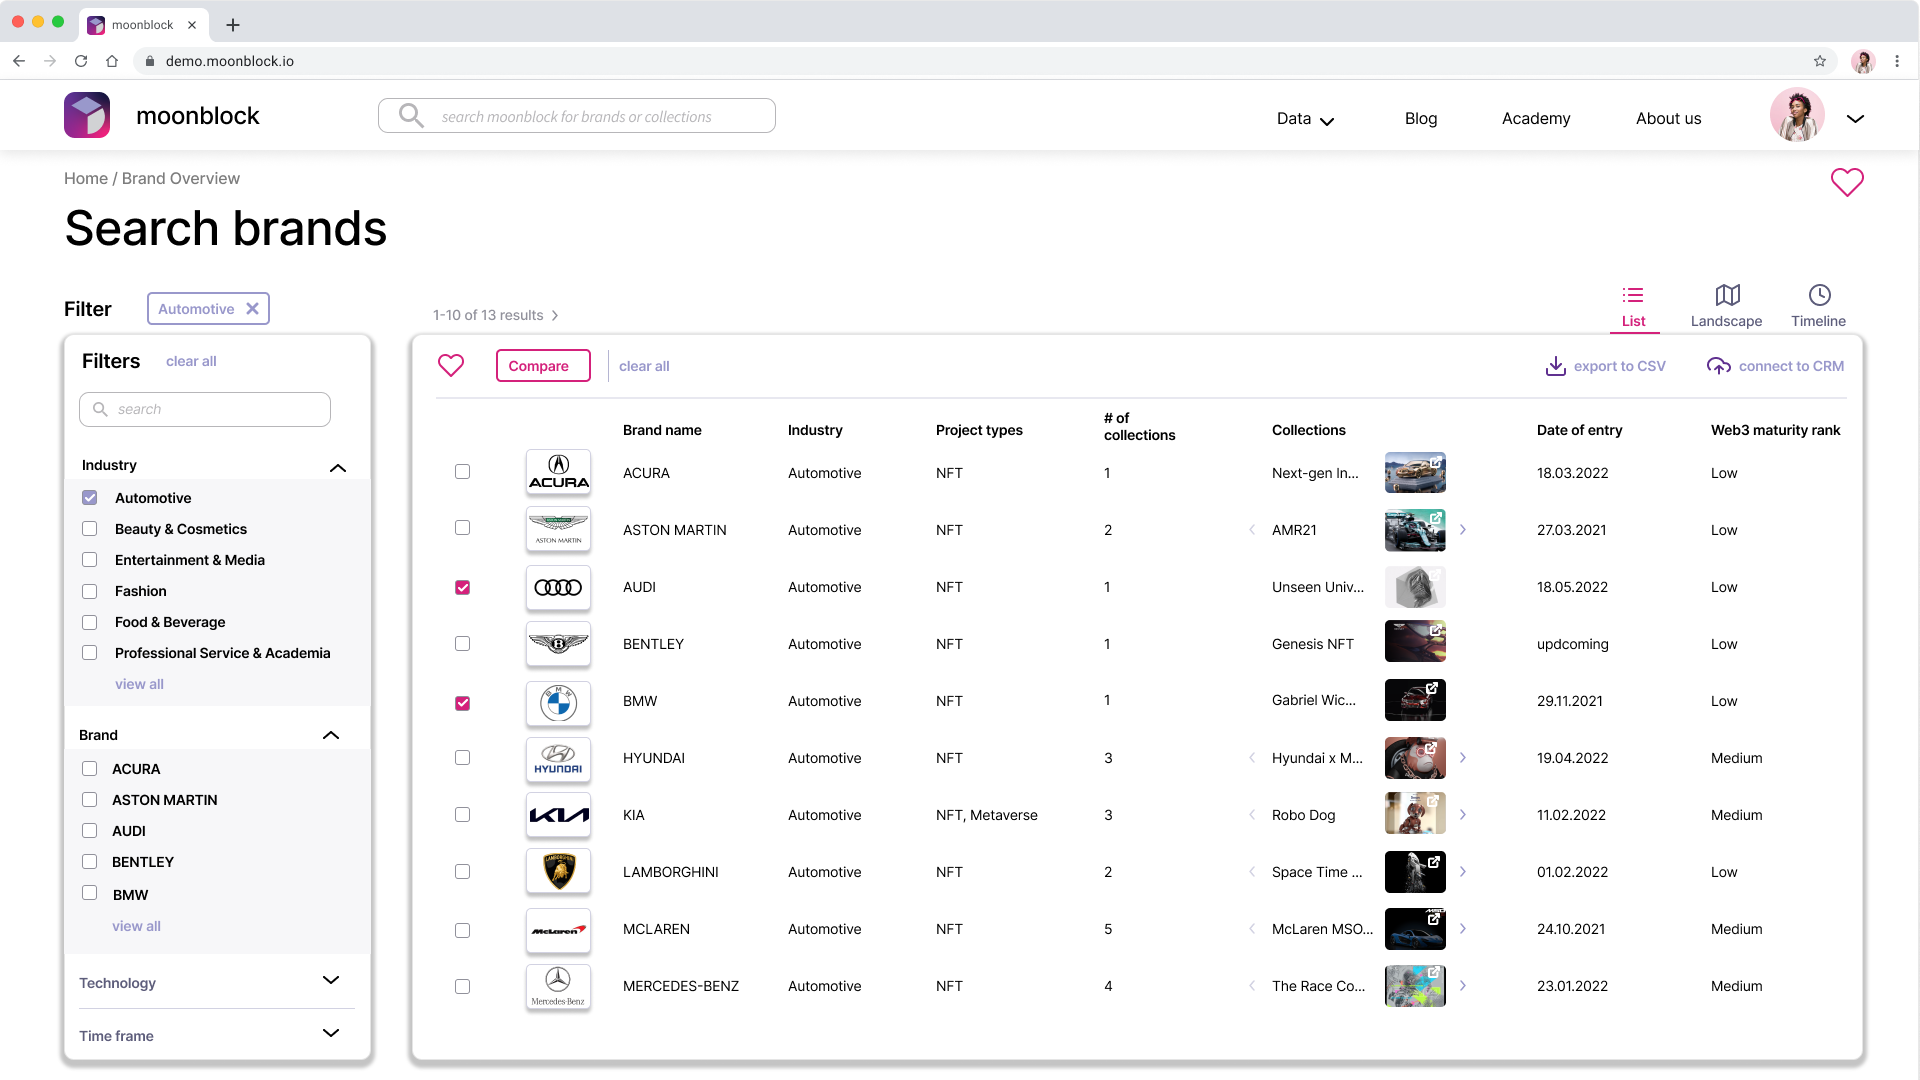Go back with browser back arrow

(19, 61)
